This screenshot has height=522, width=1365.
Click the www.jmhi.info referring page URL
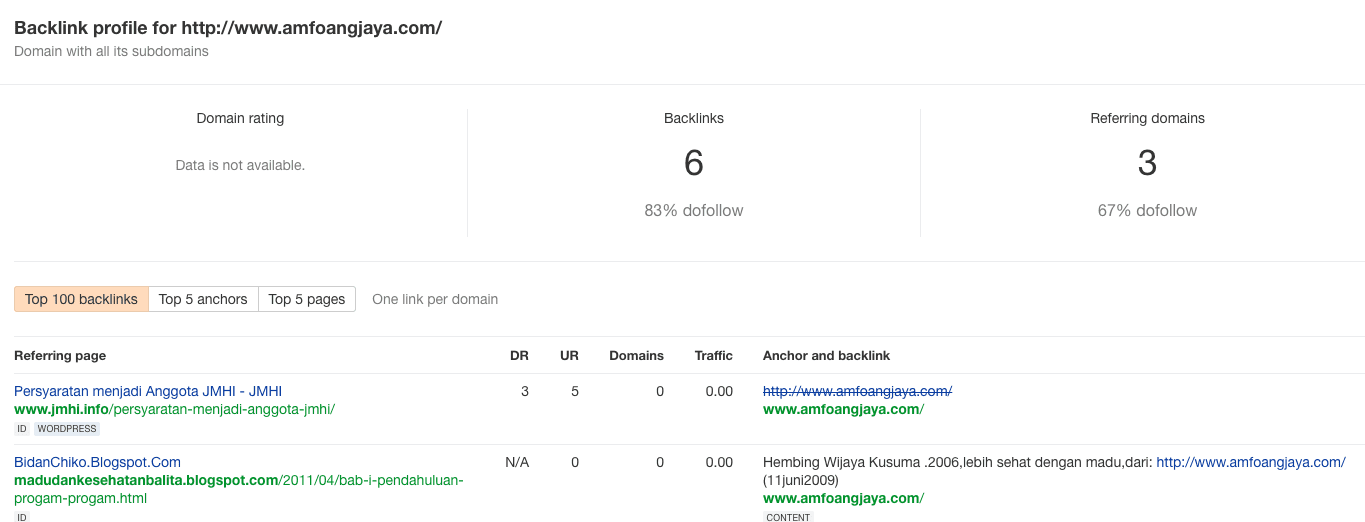(174, 409)
